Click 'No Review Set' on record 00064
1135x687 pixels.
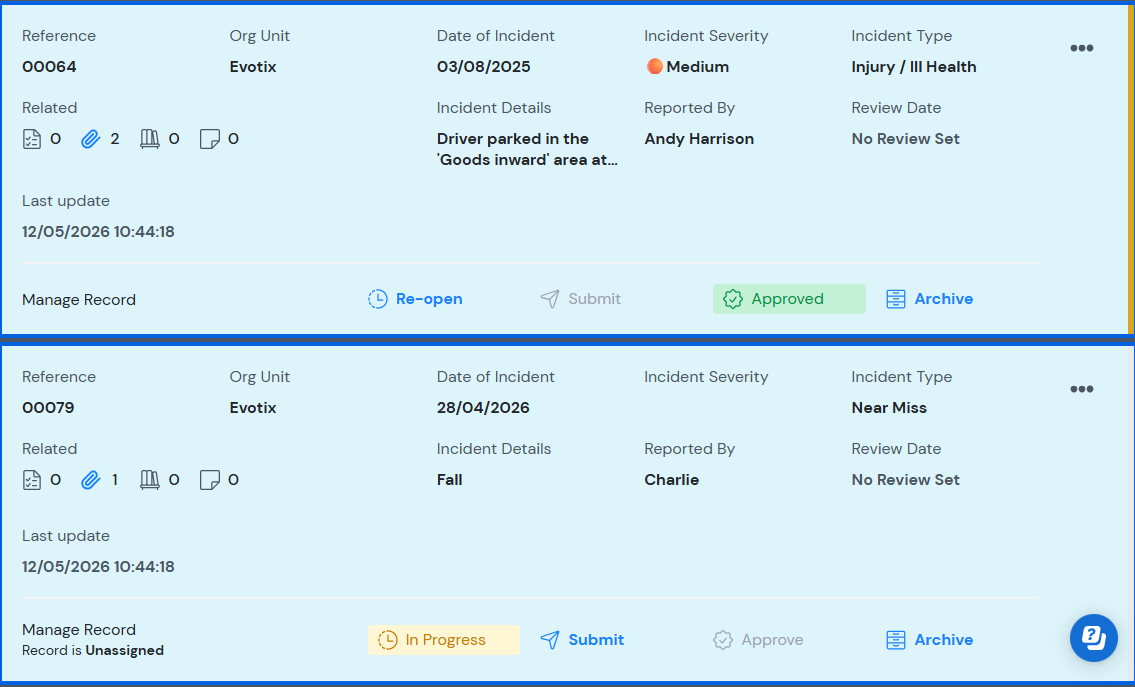pyautogui.click(x=906, y=139)
